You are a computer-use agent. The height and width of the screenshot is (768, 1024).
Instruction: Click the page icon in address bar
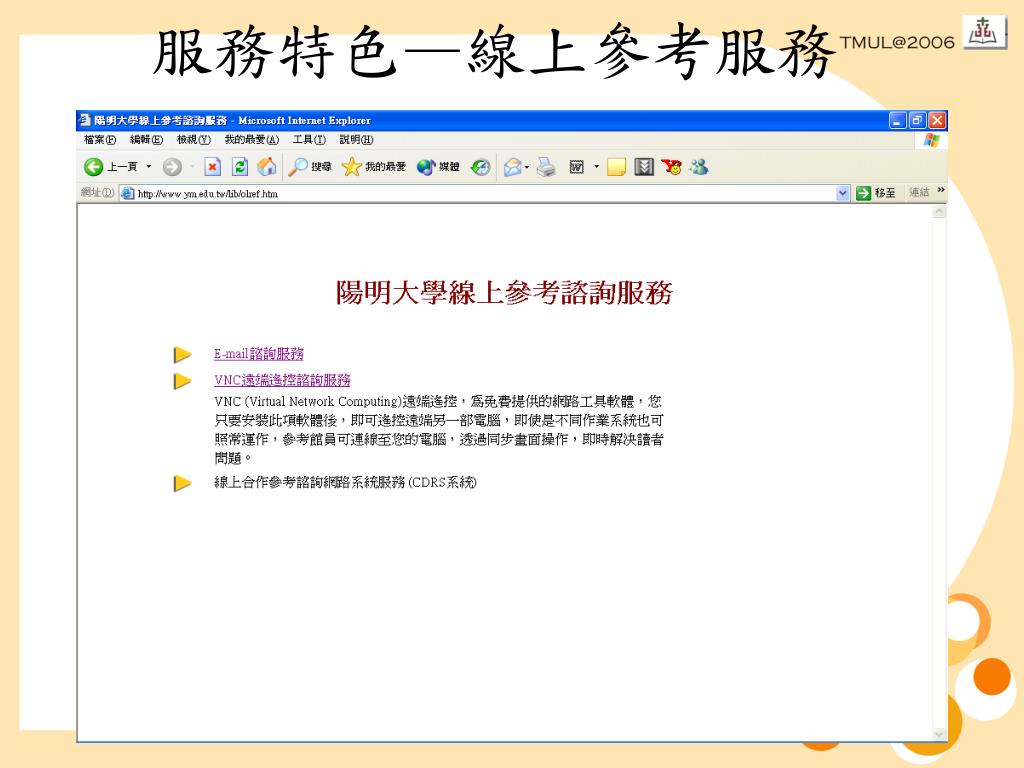pos(128,193)
